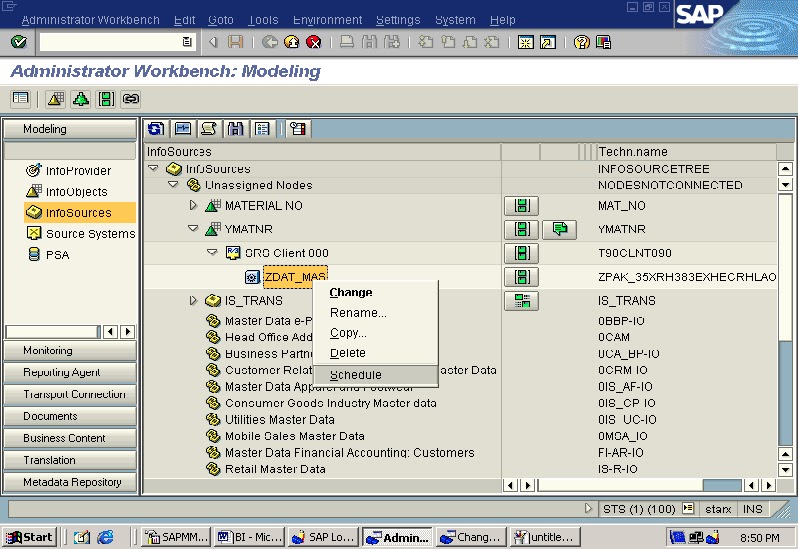798x549 pixels.
Task: Click the navigation window toggle icon
Action: [x=21, y=98]
